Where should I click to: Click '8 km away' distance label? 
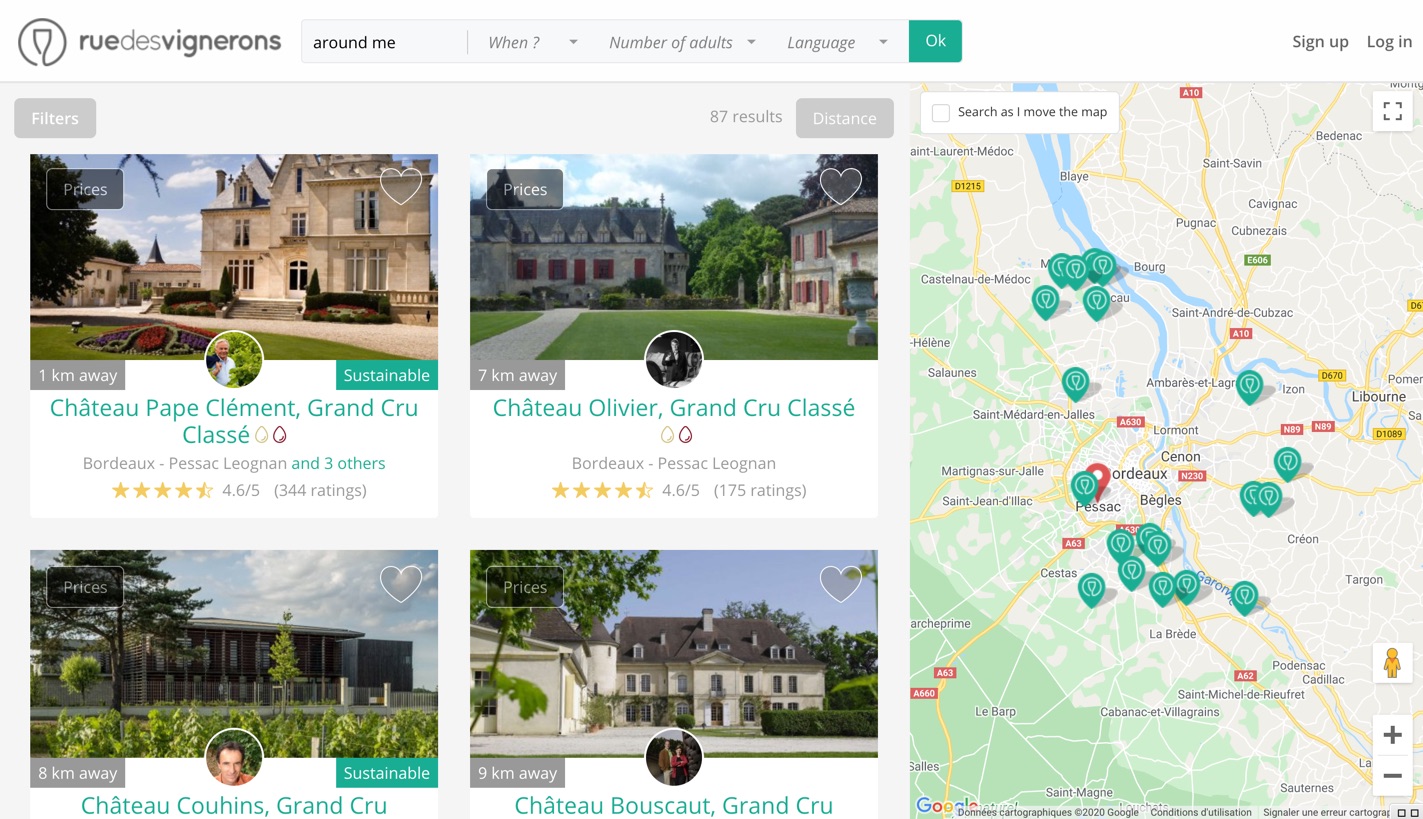[x=78, y=772]
